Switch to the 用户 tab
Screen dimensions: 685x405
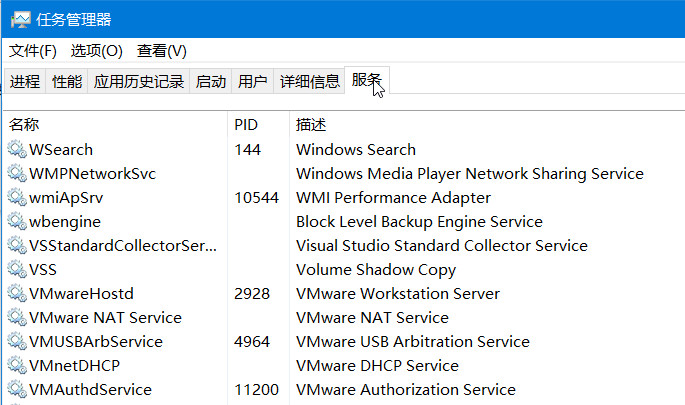(x=253, y=81)
